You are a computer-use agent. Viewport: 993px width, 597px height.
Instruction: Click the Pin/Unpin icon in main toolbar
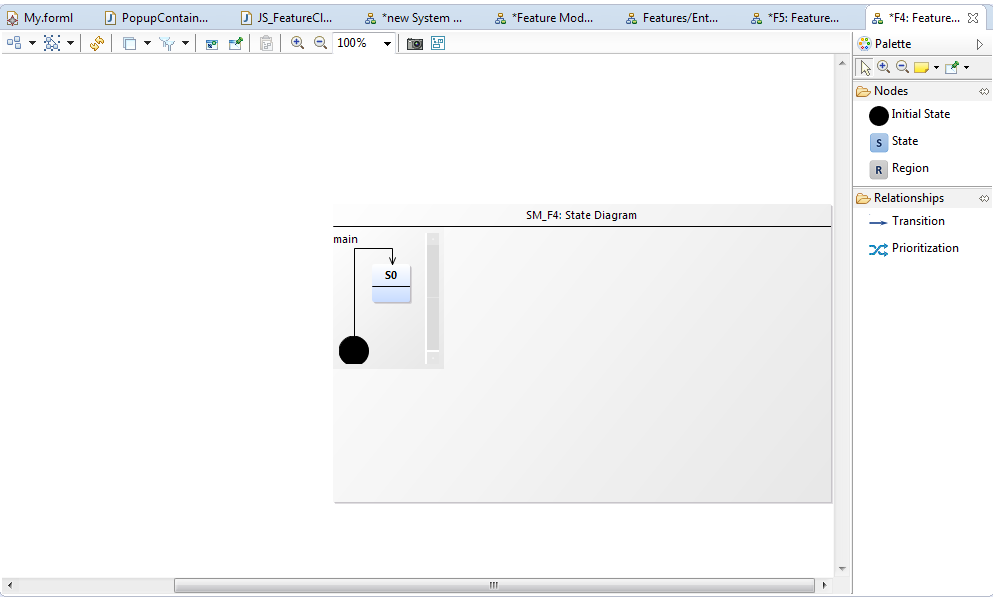click(236, 43)
